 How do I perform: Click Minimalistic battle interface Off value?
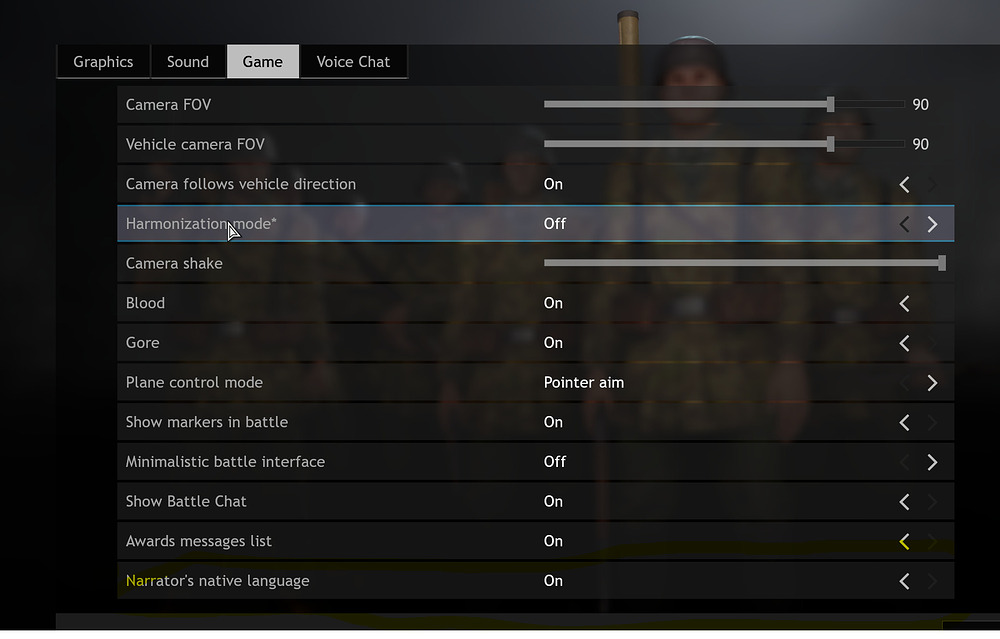coord(554,462)
